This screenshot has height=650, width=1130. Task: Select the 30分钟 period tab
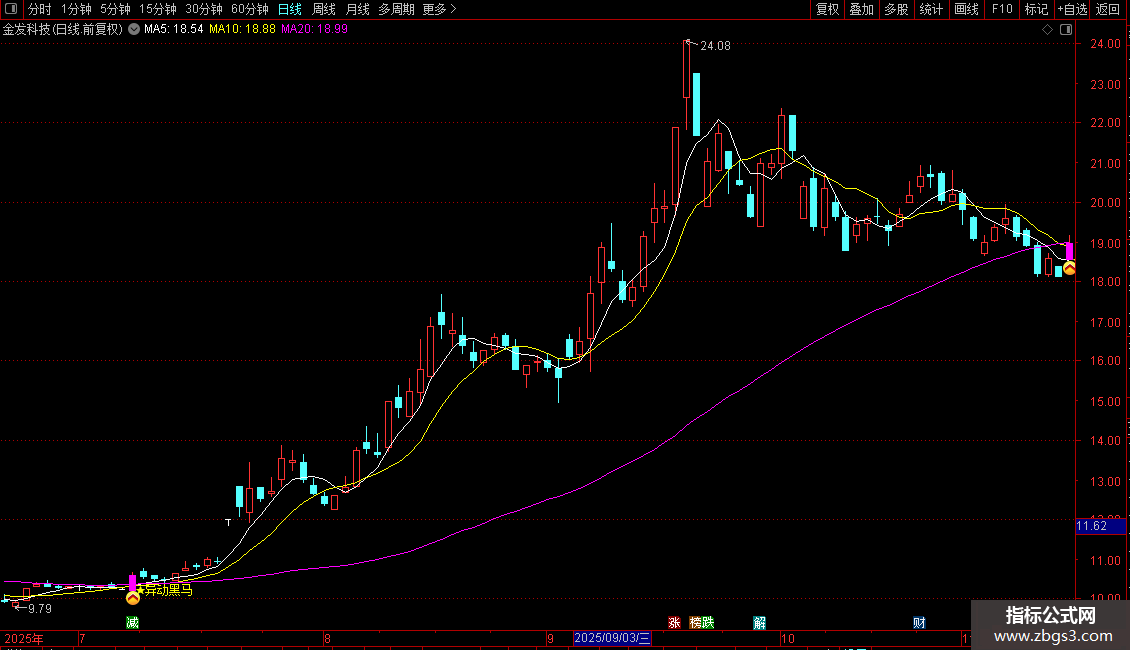pos(204,9)
